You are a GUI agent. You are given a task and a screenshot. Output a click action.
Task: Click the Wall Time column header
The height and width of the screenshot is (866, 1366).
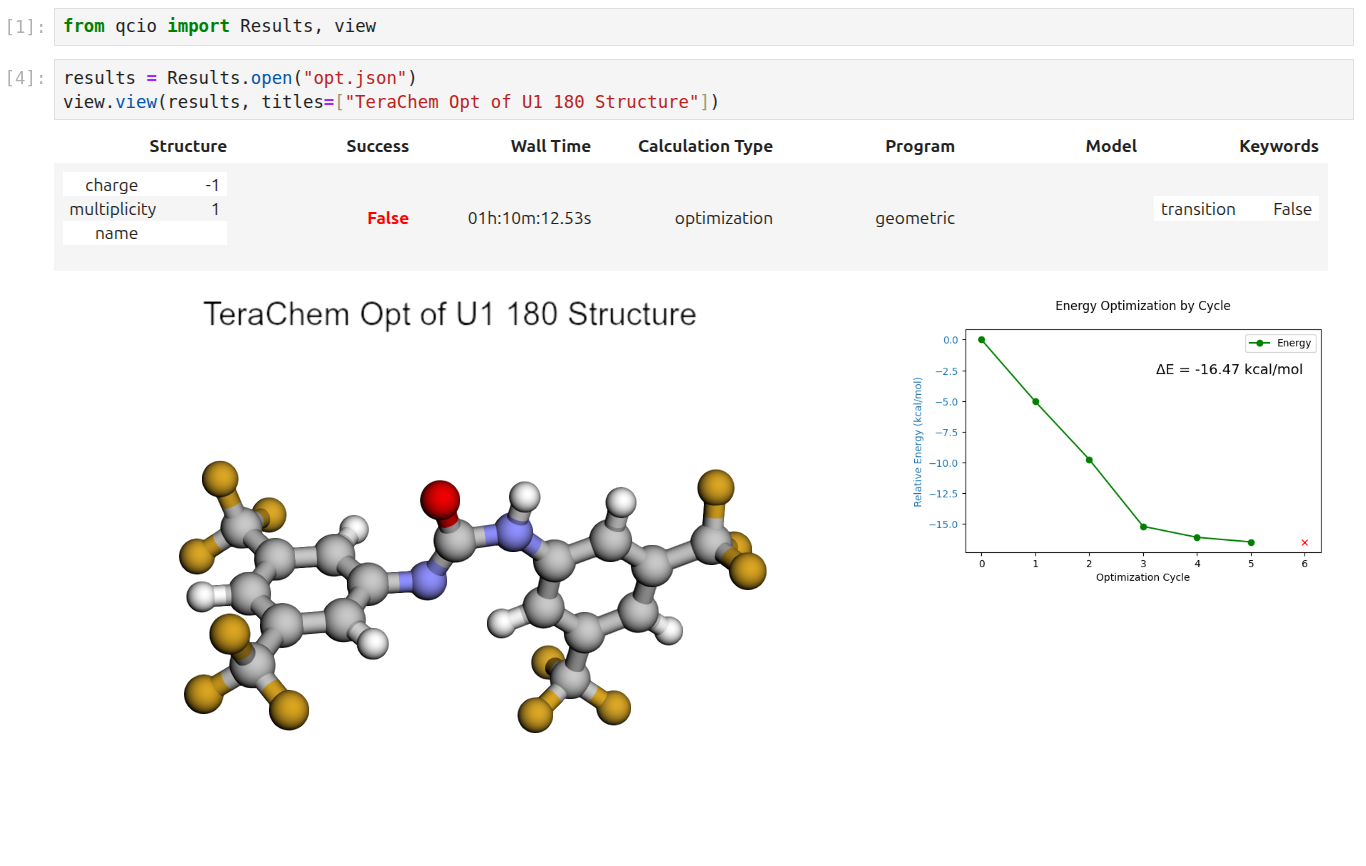(551, 146)
